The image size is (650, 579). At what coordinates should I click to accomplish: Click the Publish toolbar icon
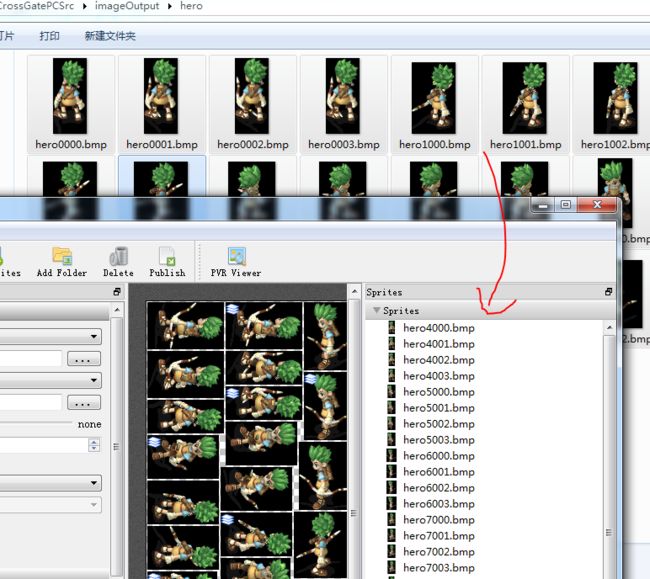coord(167,257)
